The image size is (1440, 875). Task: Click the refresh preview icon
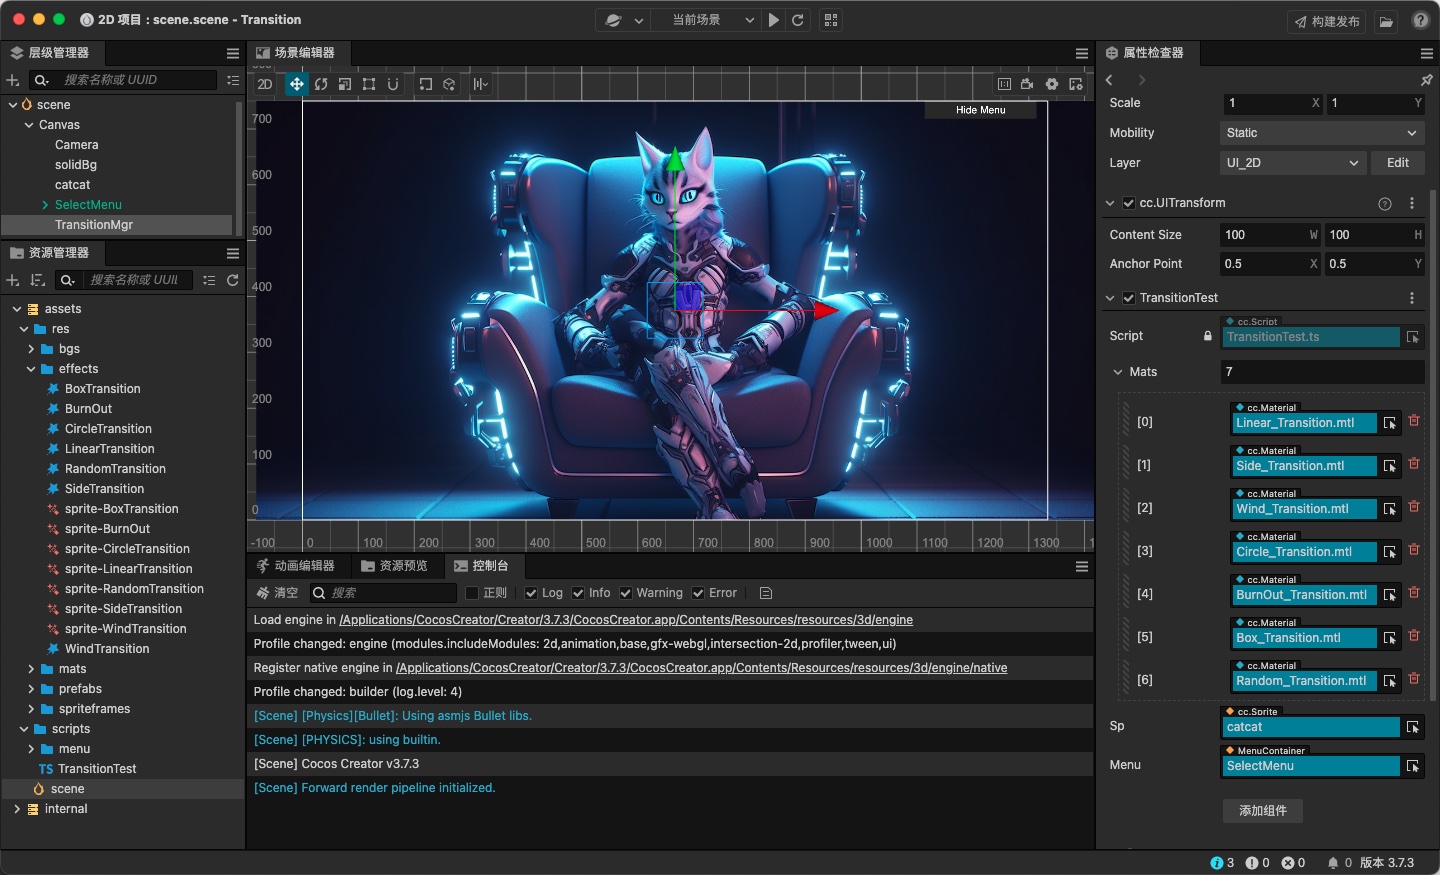(798, 20)
